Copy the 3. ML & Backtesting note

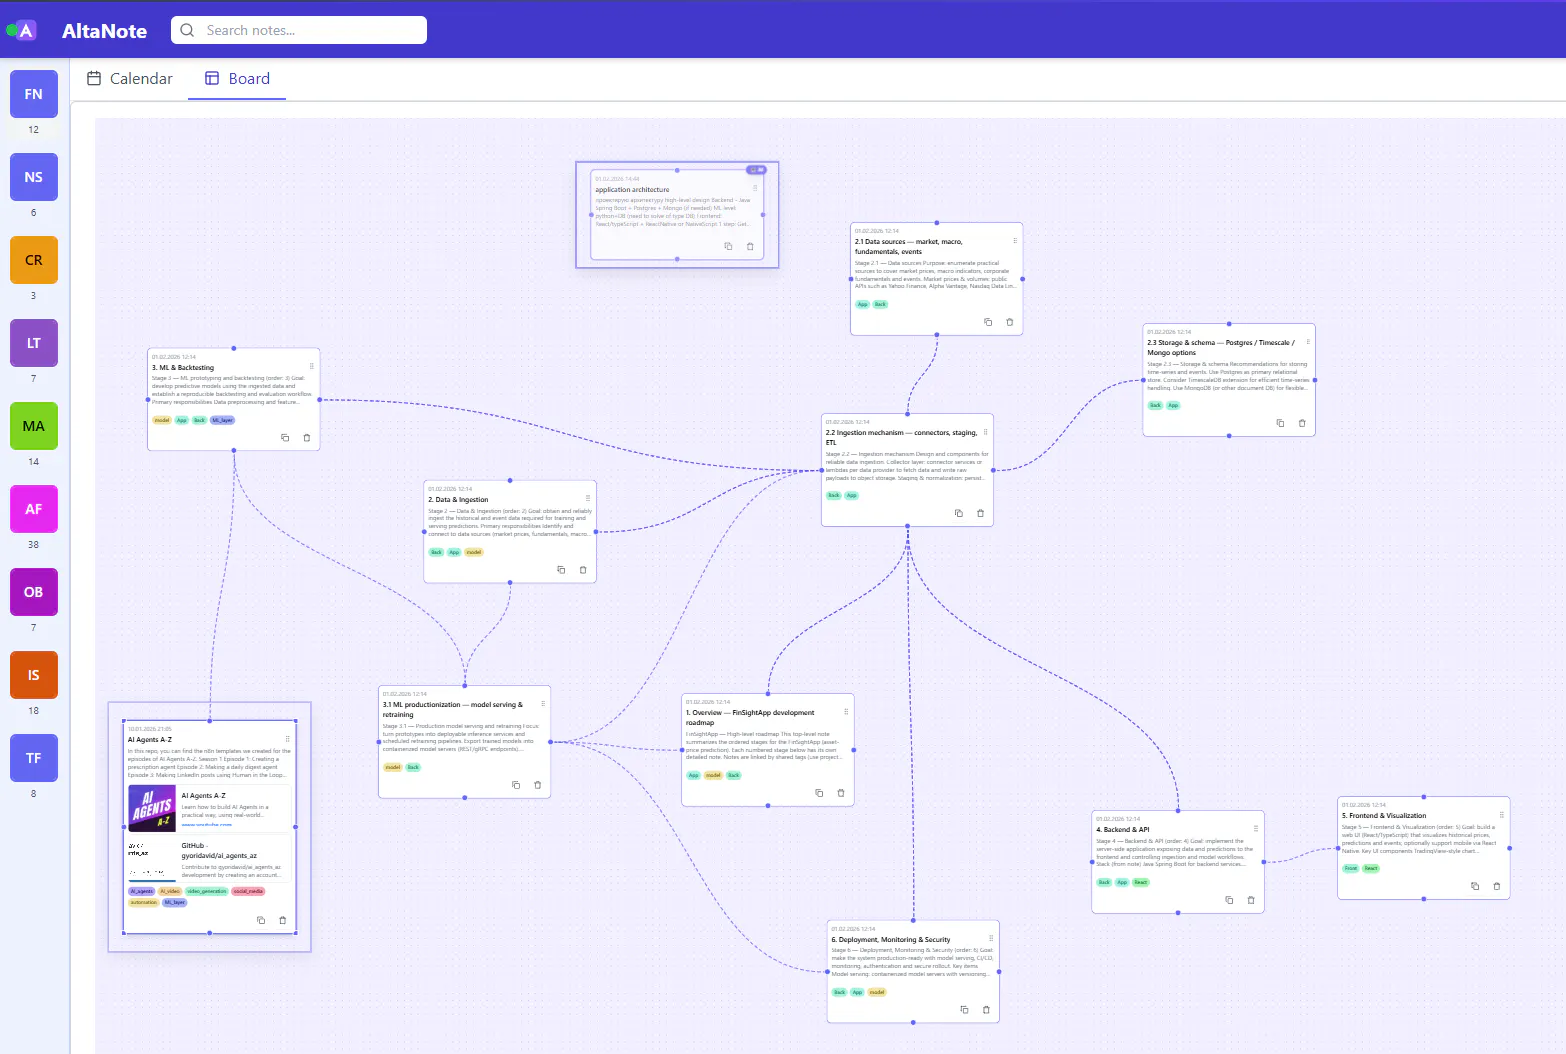[x=285, y=438]
